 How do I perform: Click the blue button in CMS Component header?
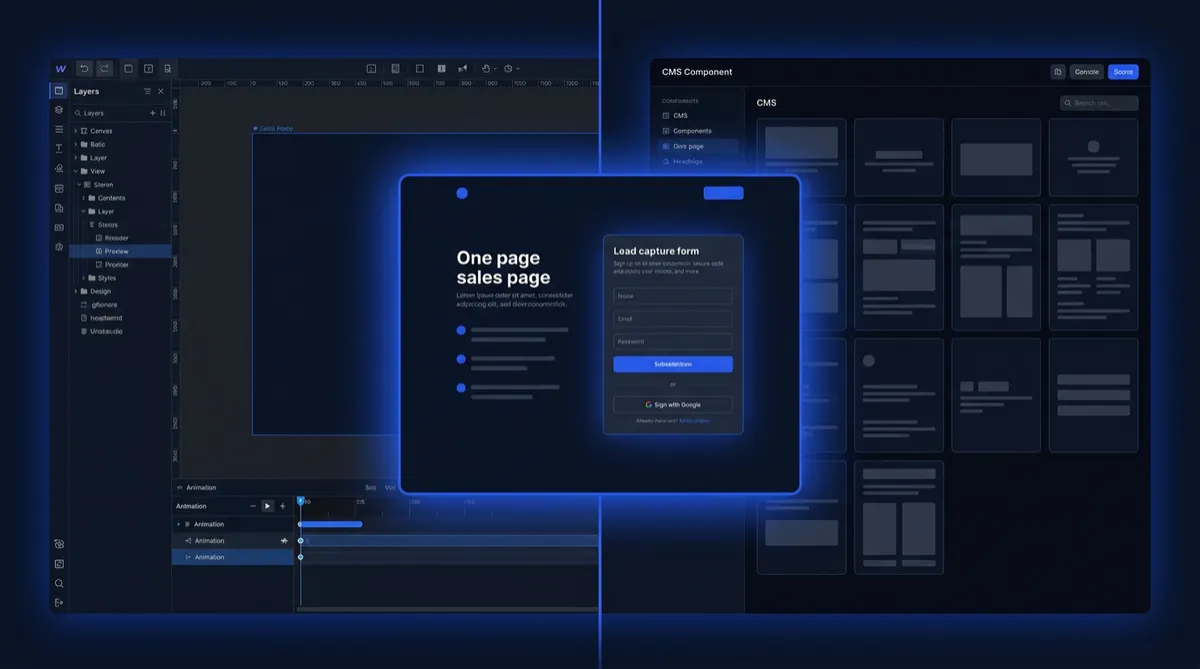coord(1123,72)
